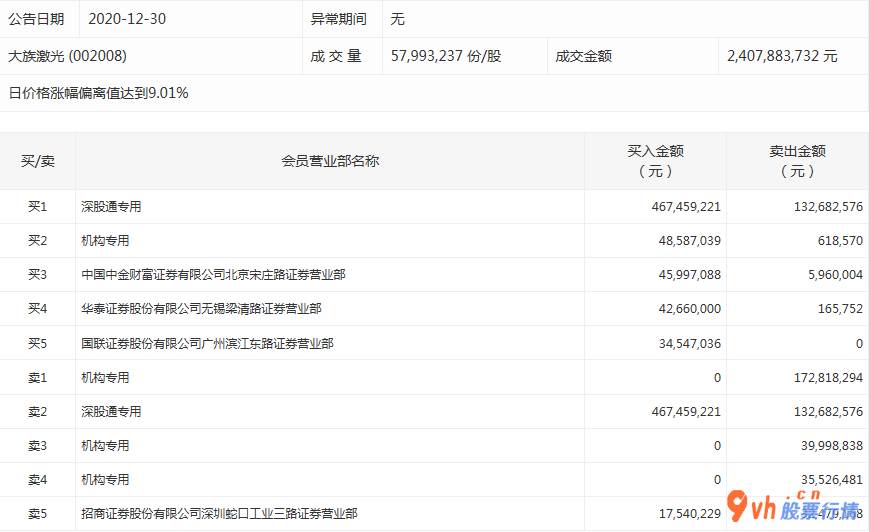Select sell amount 618,570

click(x=840, y=241)
